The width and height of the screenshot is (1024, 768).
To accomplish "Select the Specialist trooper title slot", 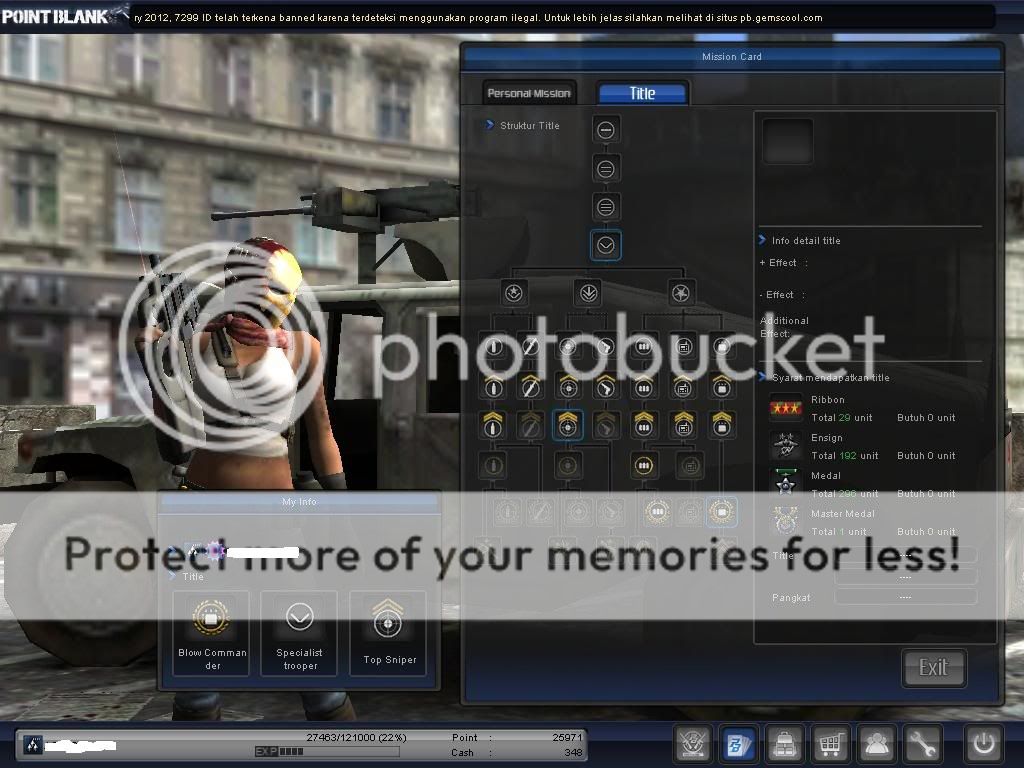I will (x=299, y=633).
